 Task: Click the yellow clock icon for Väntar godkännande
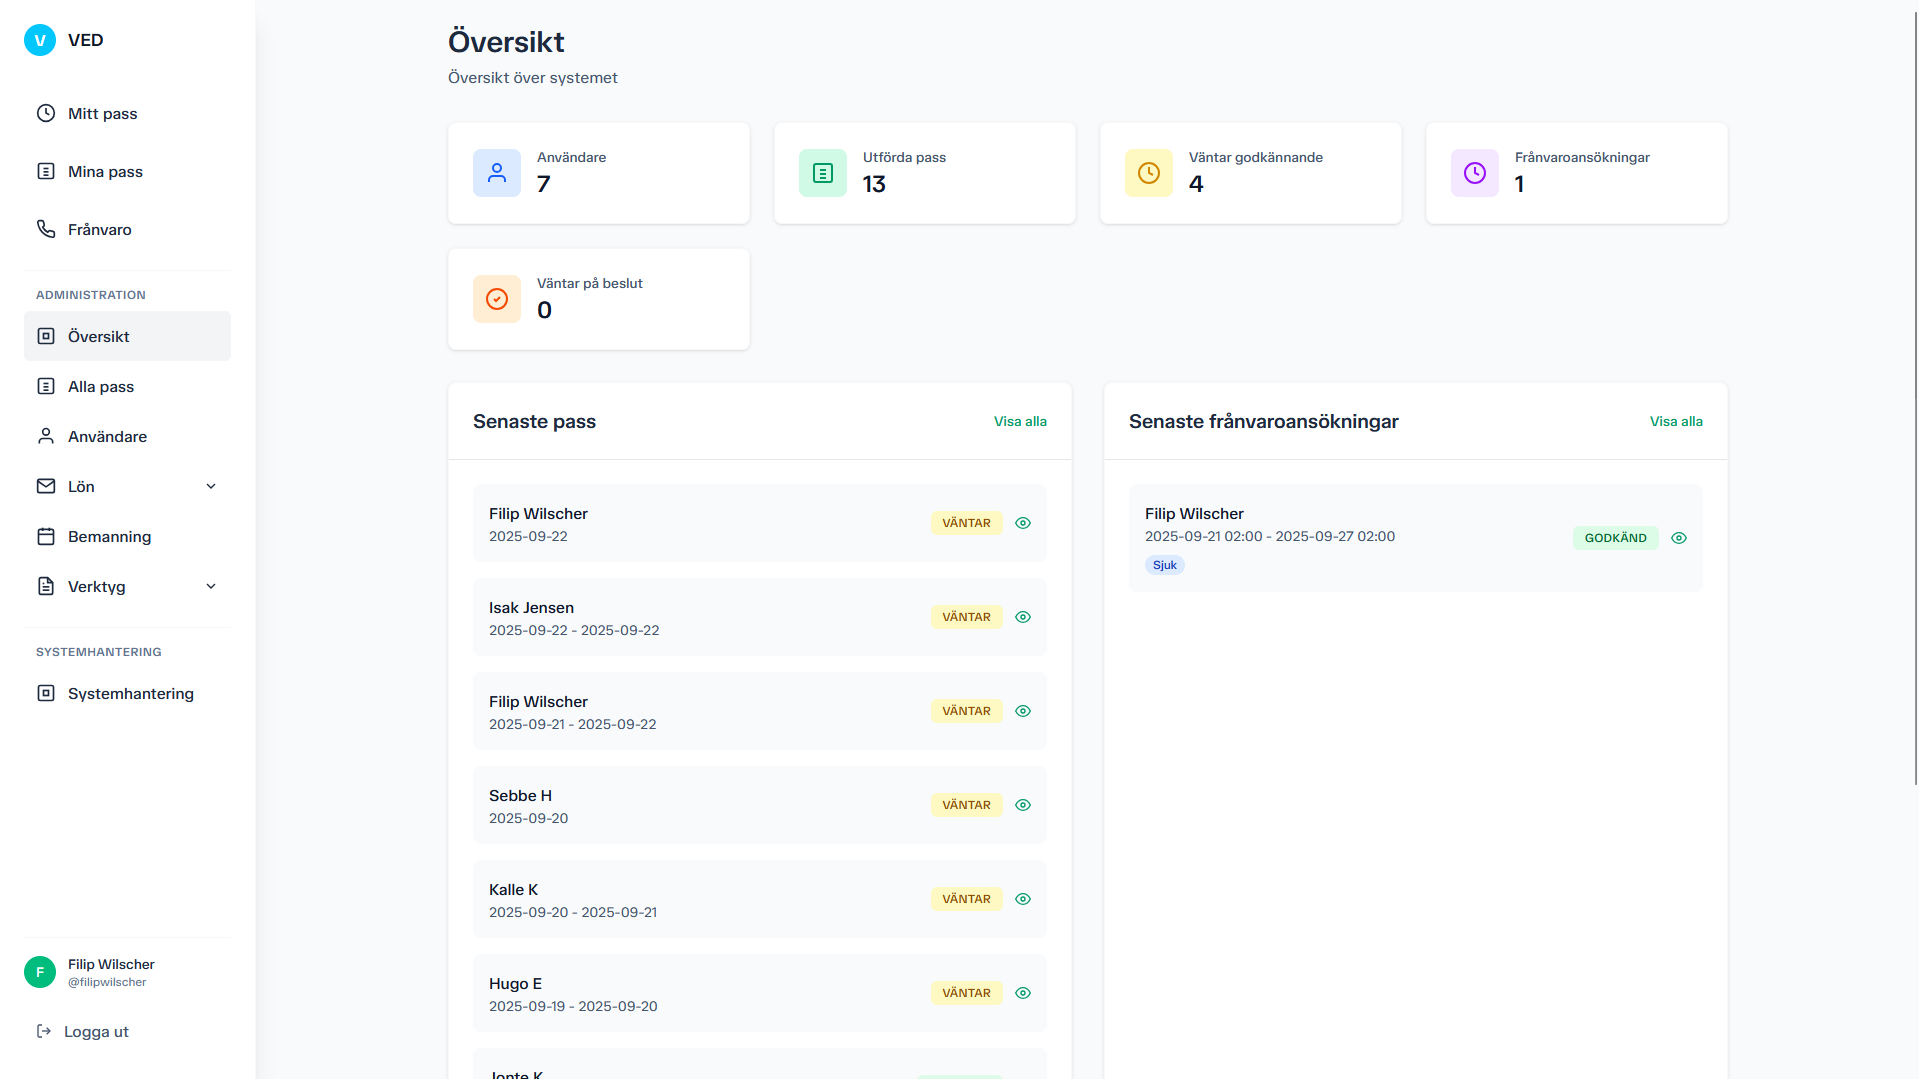1149,173
